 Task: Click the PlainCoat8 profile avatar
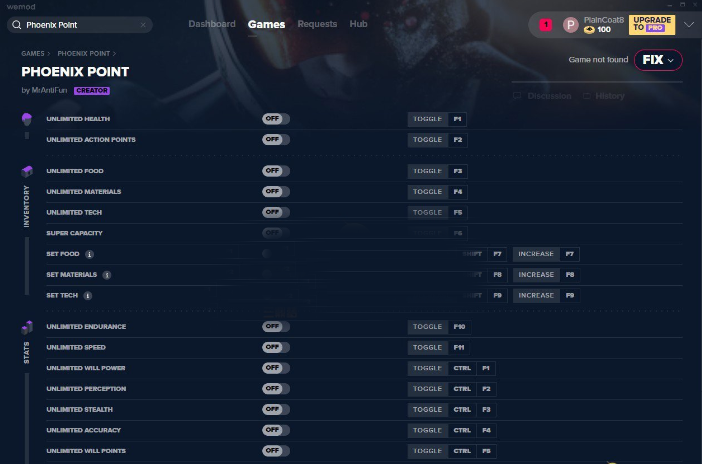(x=570, y=25)
